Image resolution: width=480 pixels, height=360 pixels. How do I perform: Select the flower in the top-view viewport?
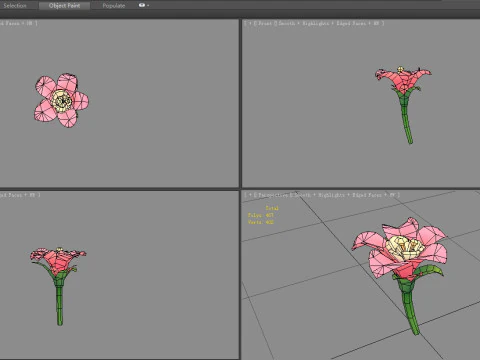pyautogui.click(x=61, y=100)
